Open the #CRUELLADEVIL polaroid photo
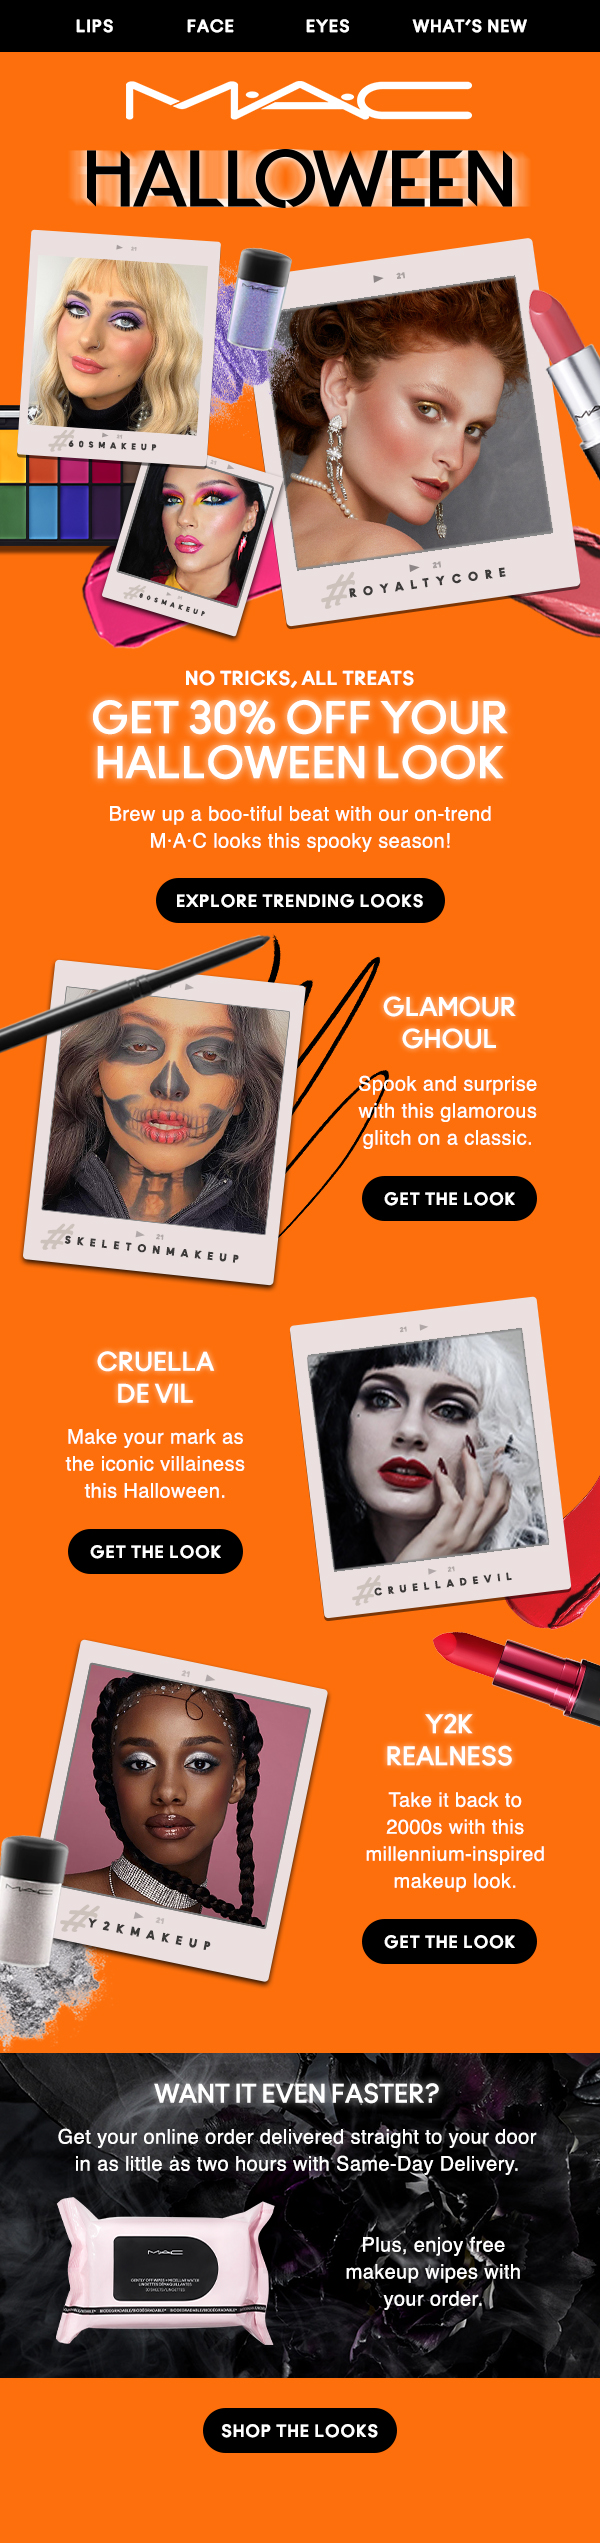The width and height of the screenshot is (600, 2543). tap(430, 1456)
